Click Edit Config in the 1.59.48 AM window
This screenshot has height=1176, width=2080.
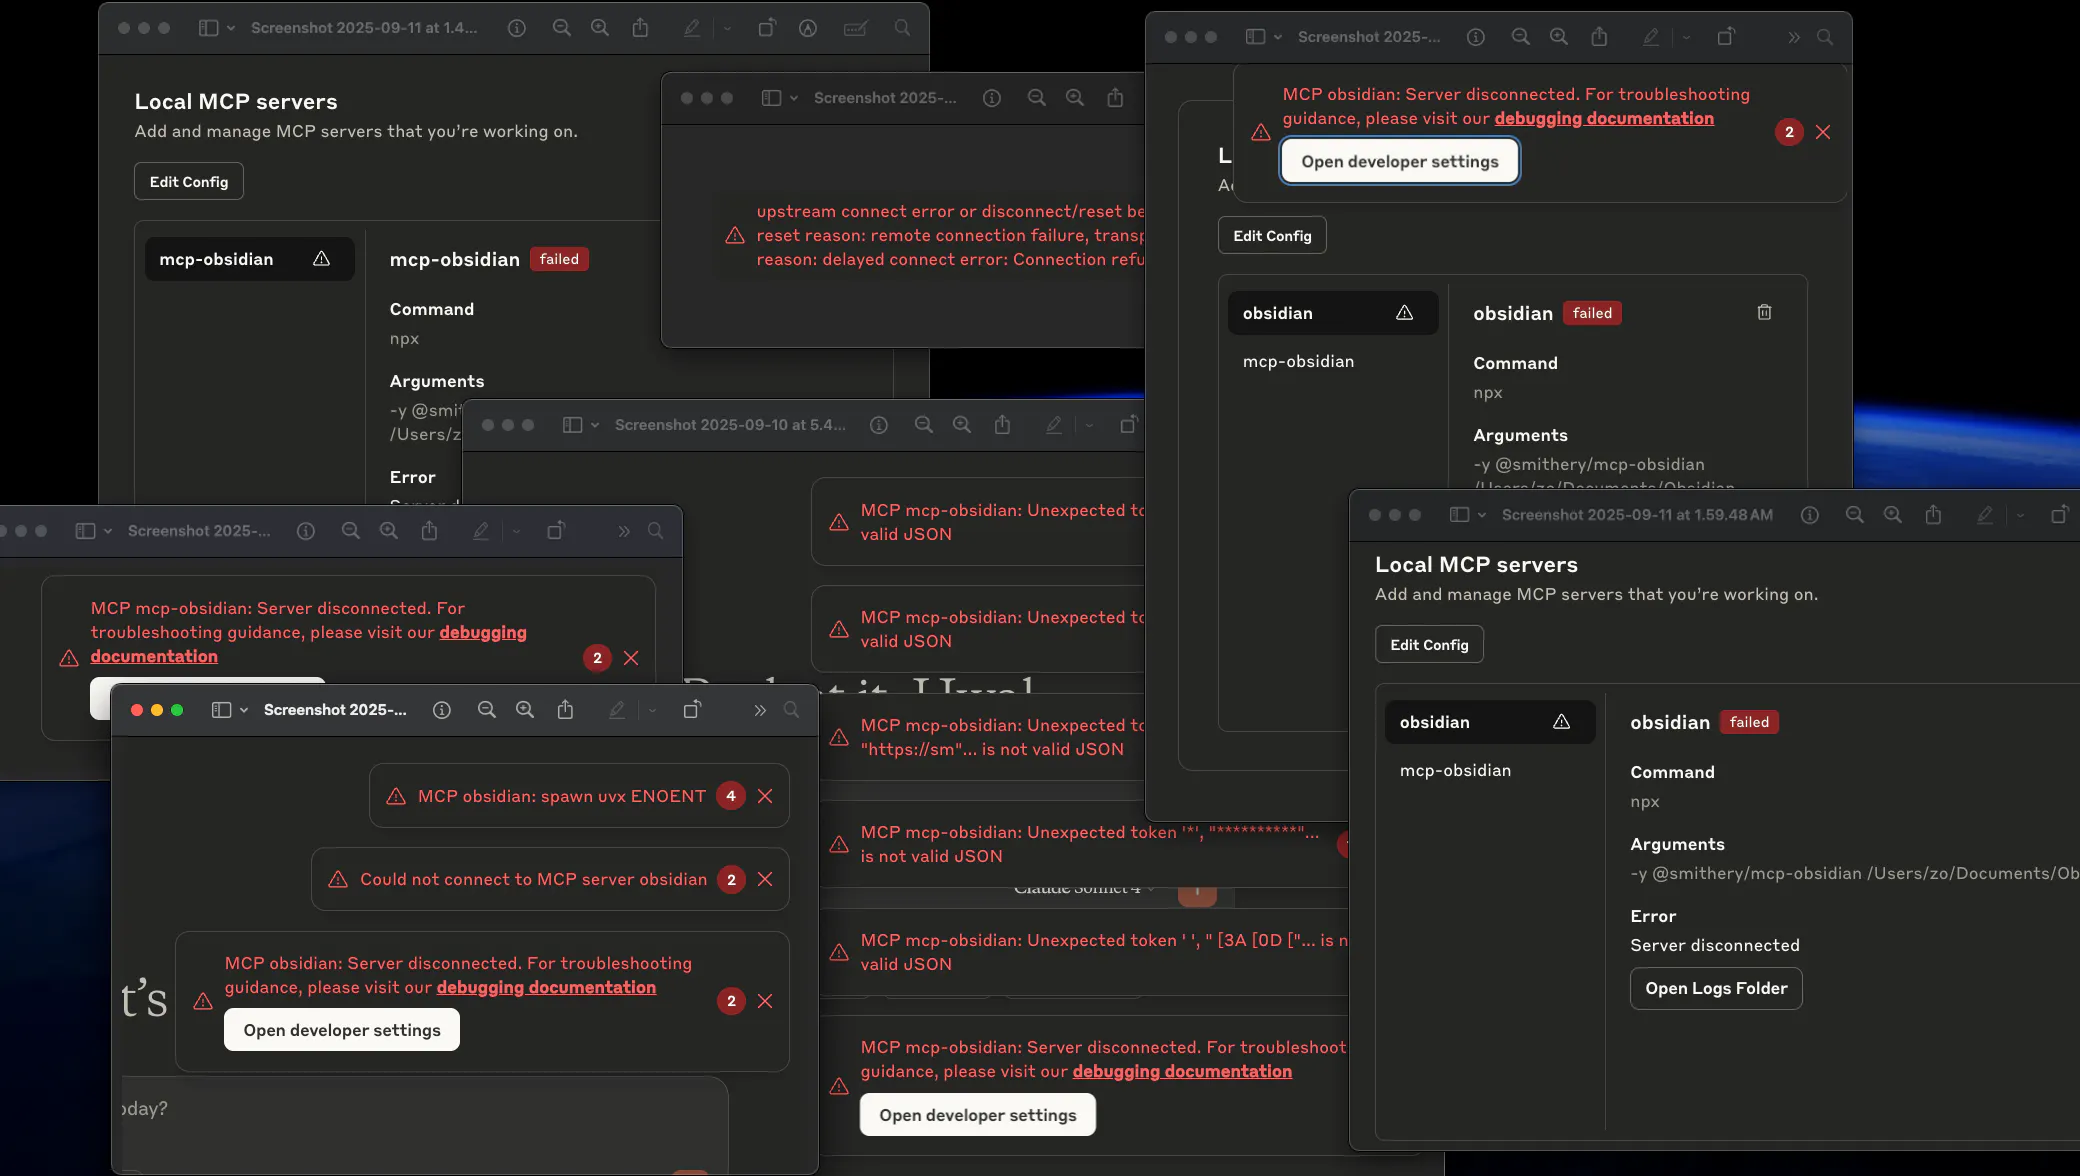[1429, 645]
